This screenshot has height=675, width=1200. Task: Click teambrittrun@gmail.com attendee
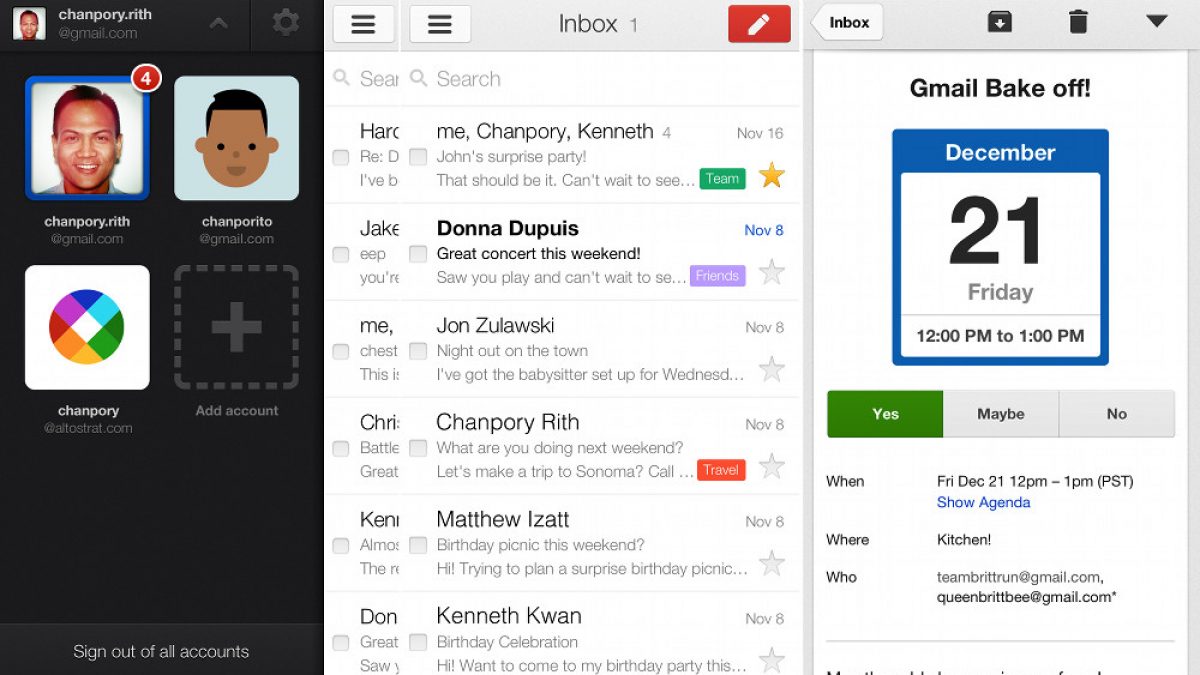(x=1019, y=577)
